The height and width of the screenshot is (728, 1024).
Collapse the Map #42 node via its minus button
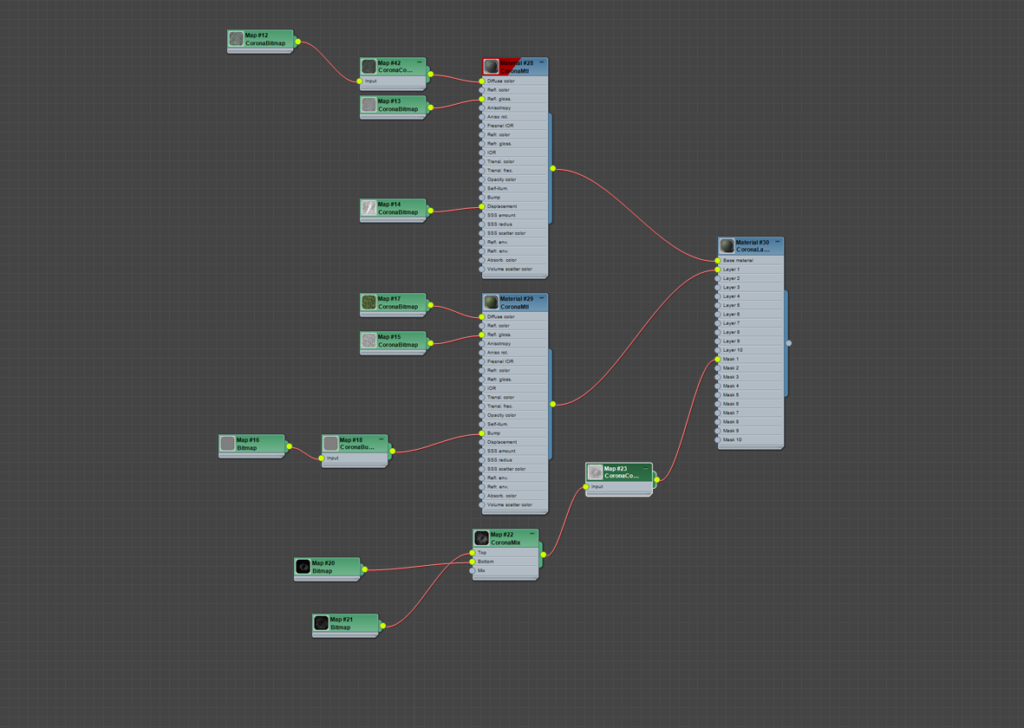(x=421, y=62)
